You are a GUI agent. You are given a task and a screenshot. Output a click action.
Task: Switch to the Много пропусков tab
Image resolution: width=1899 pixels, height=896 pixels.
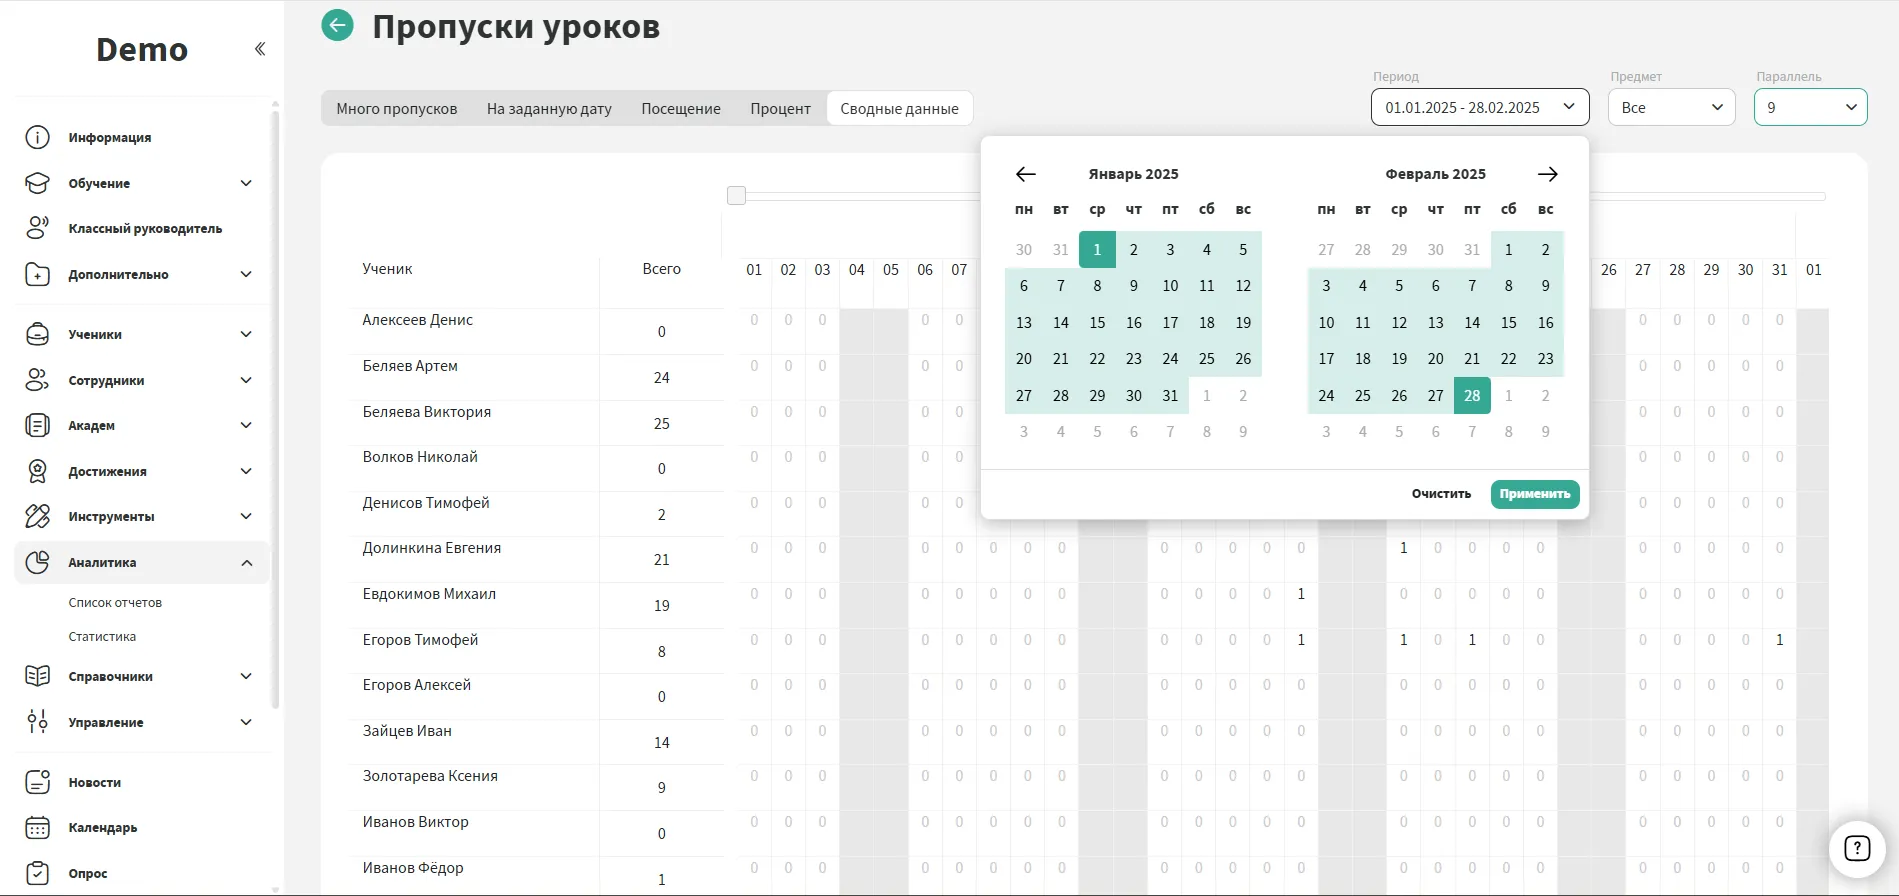(x=397, y=108)
